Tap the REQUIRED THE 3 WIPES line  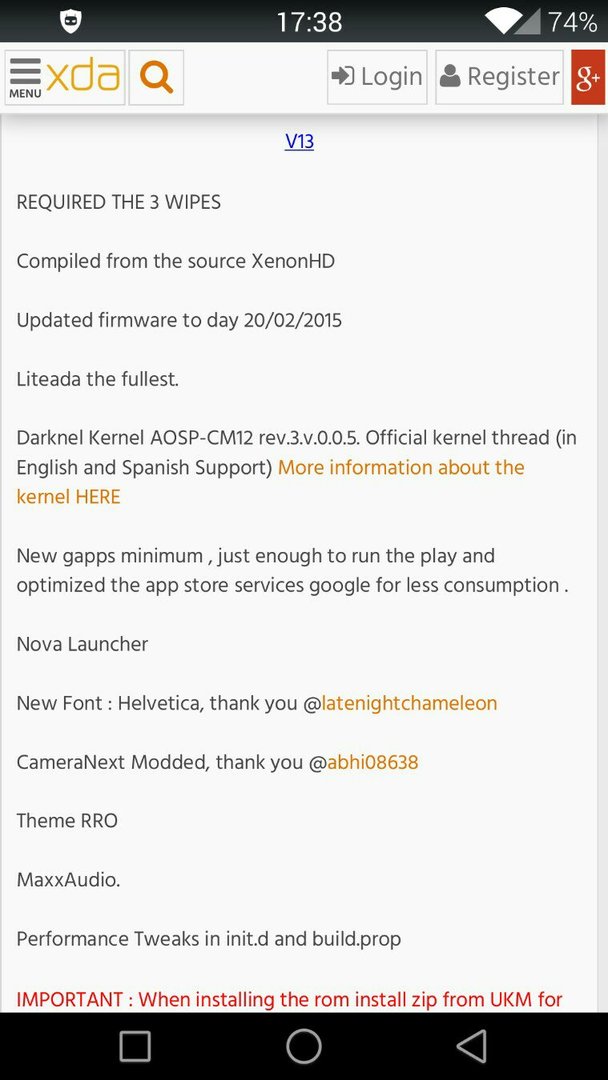118,202
